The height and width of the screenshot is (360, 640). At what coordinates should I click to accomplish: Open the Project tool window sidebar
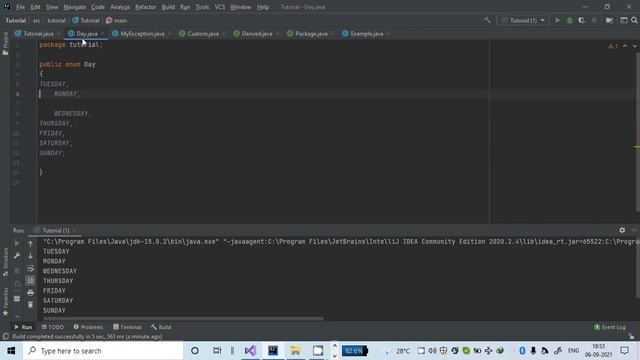5,44
